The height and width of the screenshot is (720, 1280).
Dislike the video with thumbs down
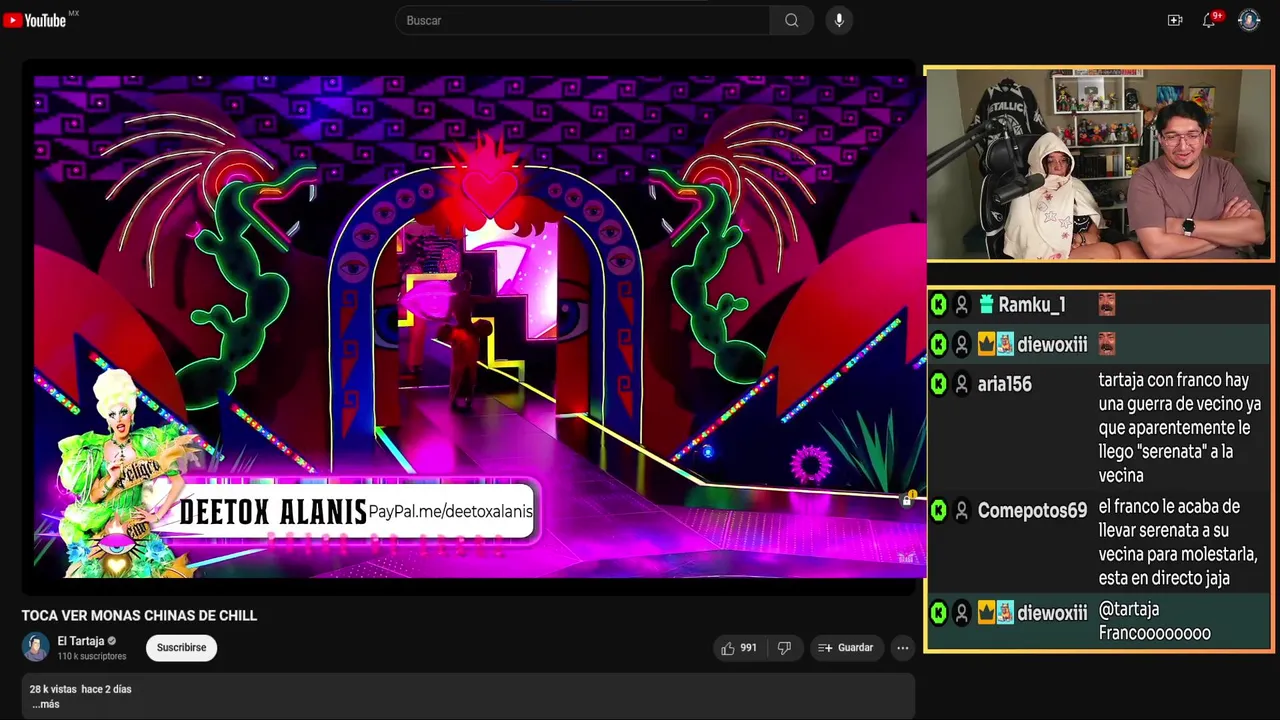pos(785,648)
